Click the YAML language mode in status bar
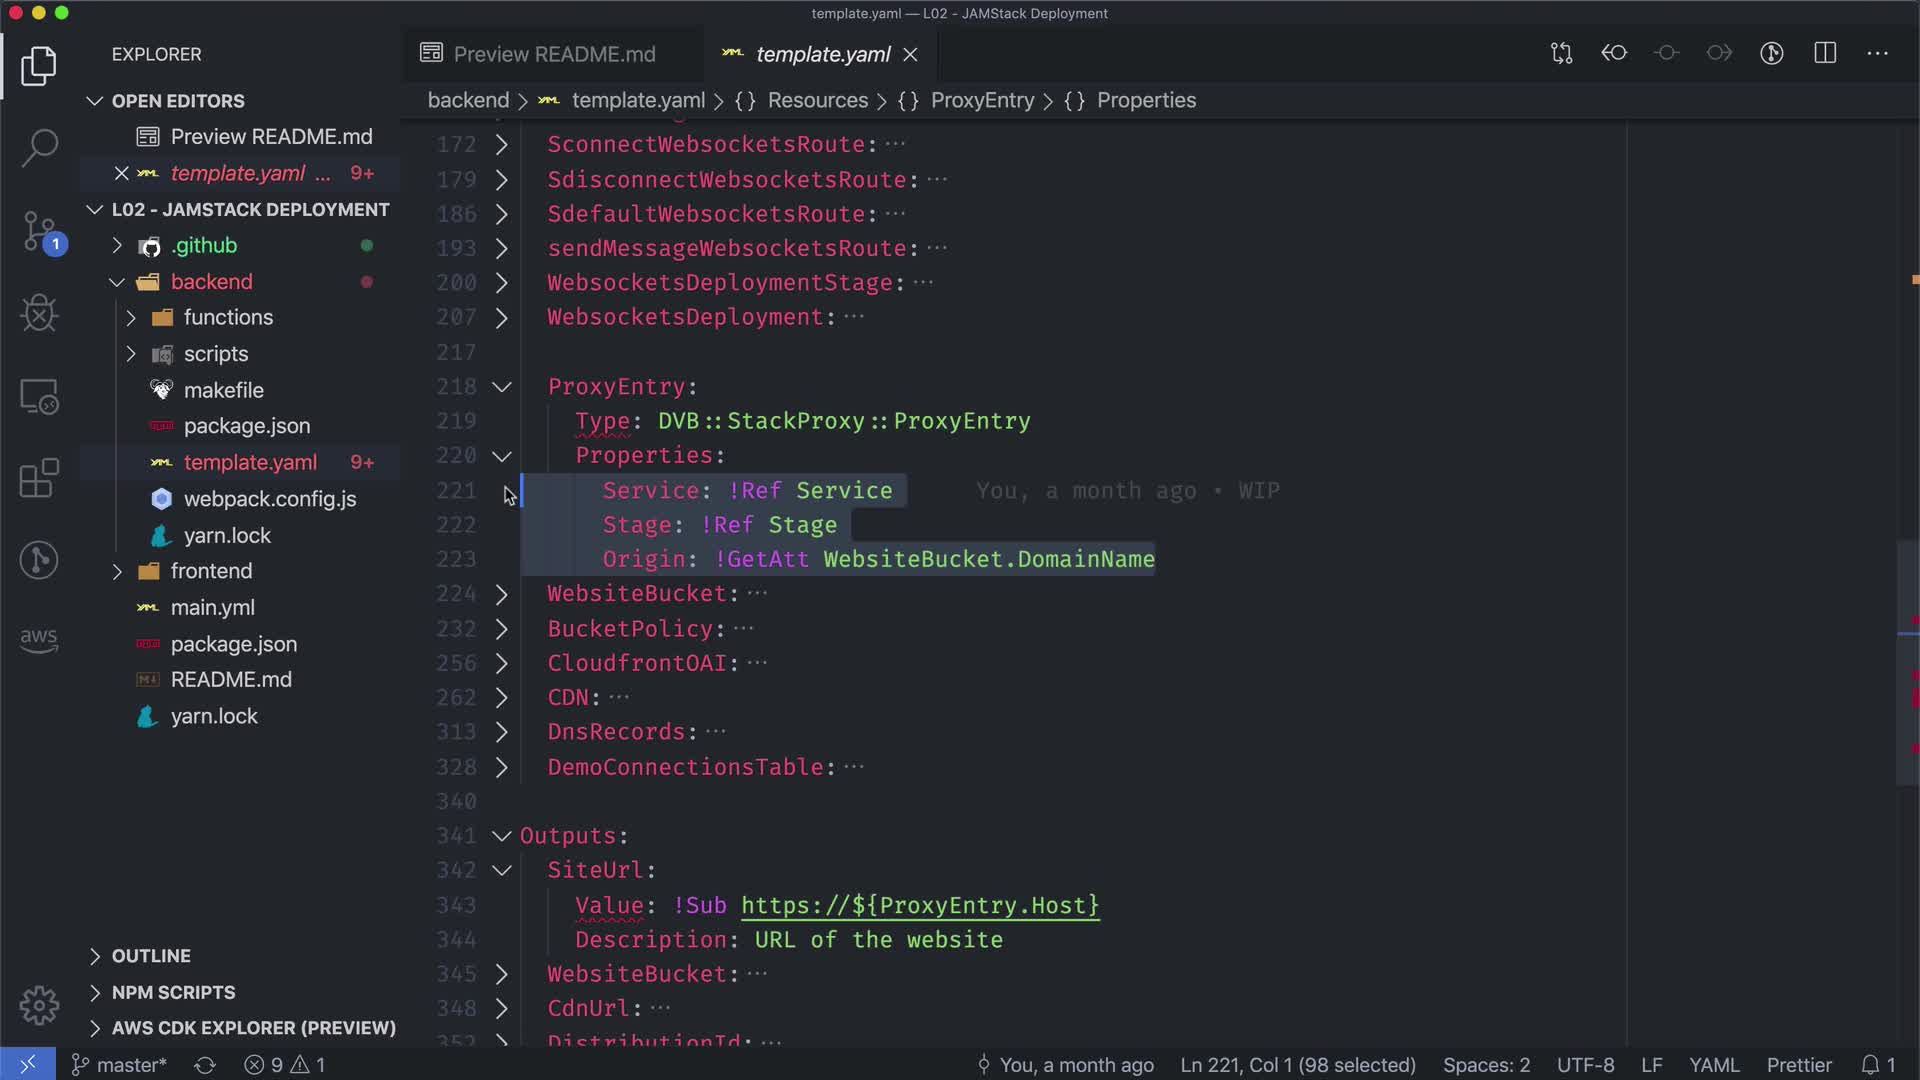The height and width of the screenshot is (1080, 1920). click(x=1714, y=1065)
